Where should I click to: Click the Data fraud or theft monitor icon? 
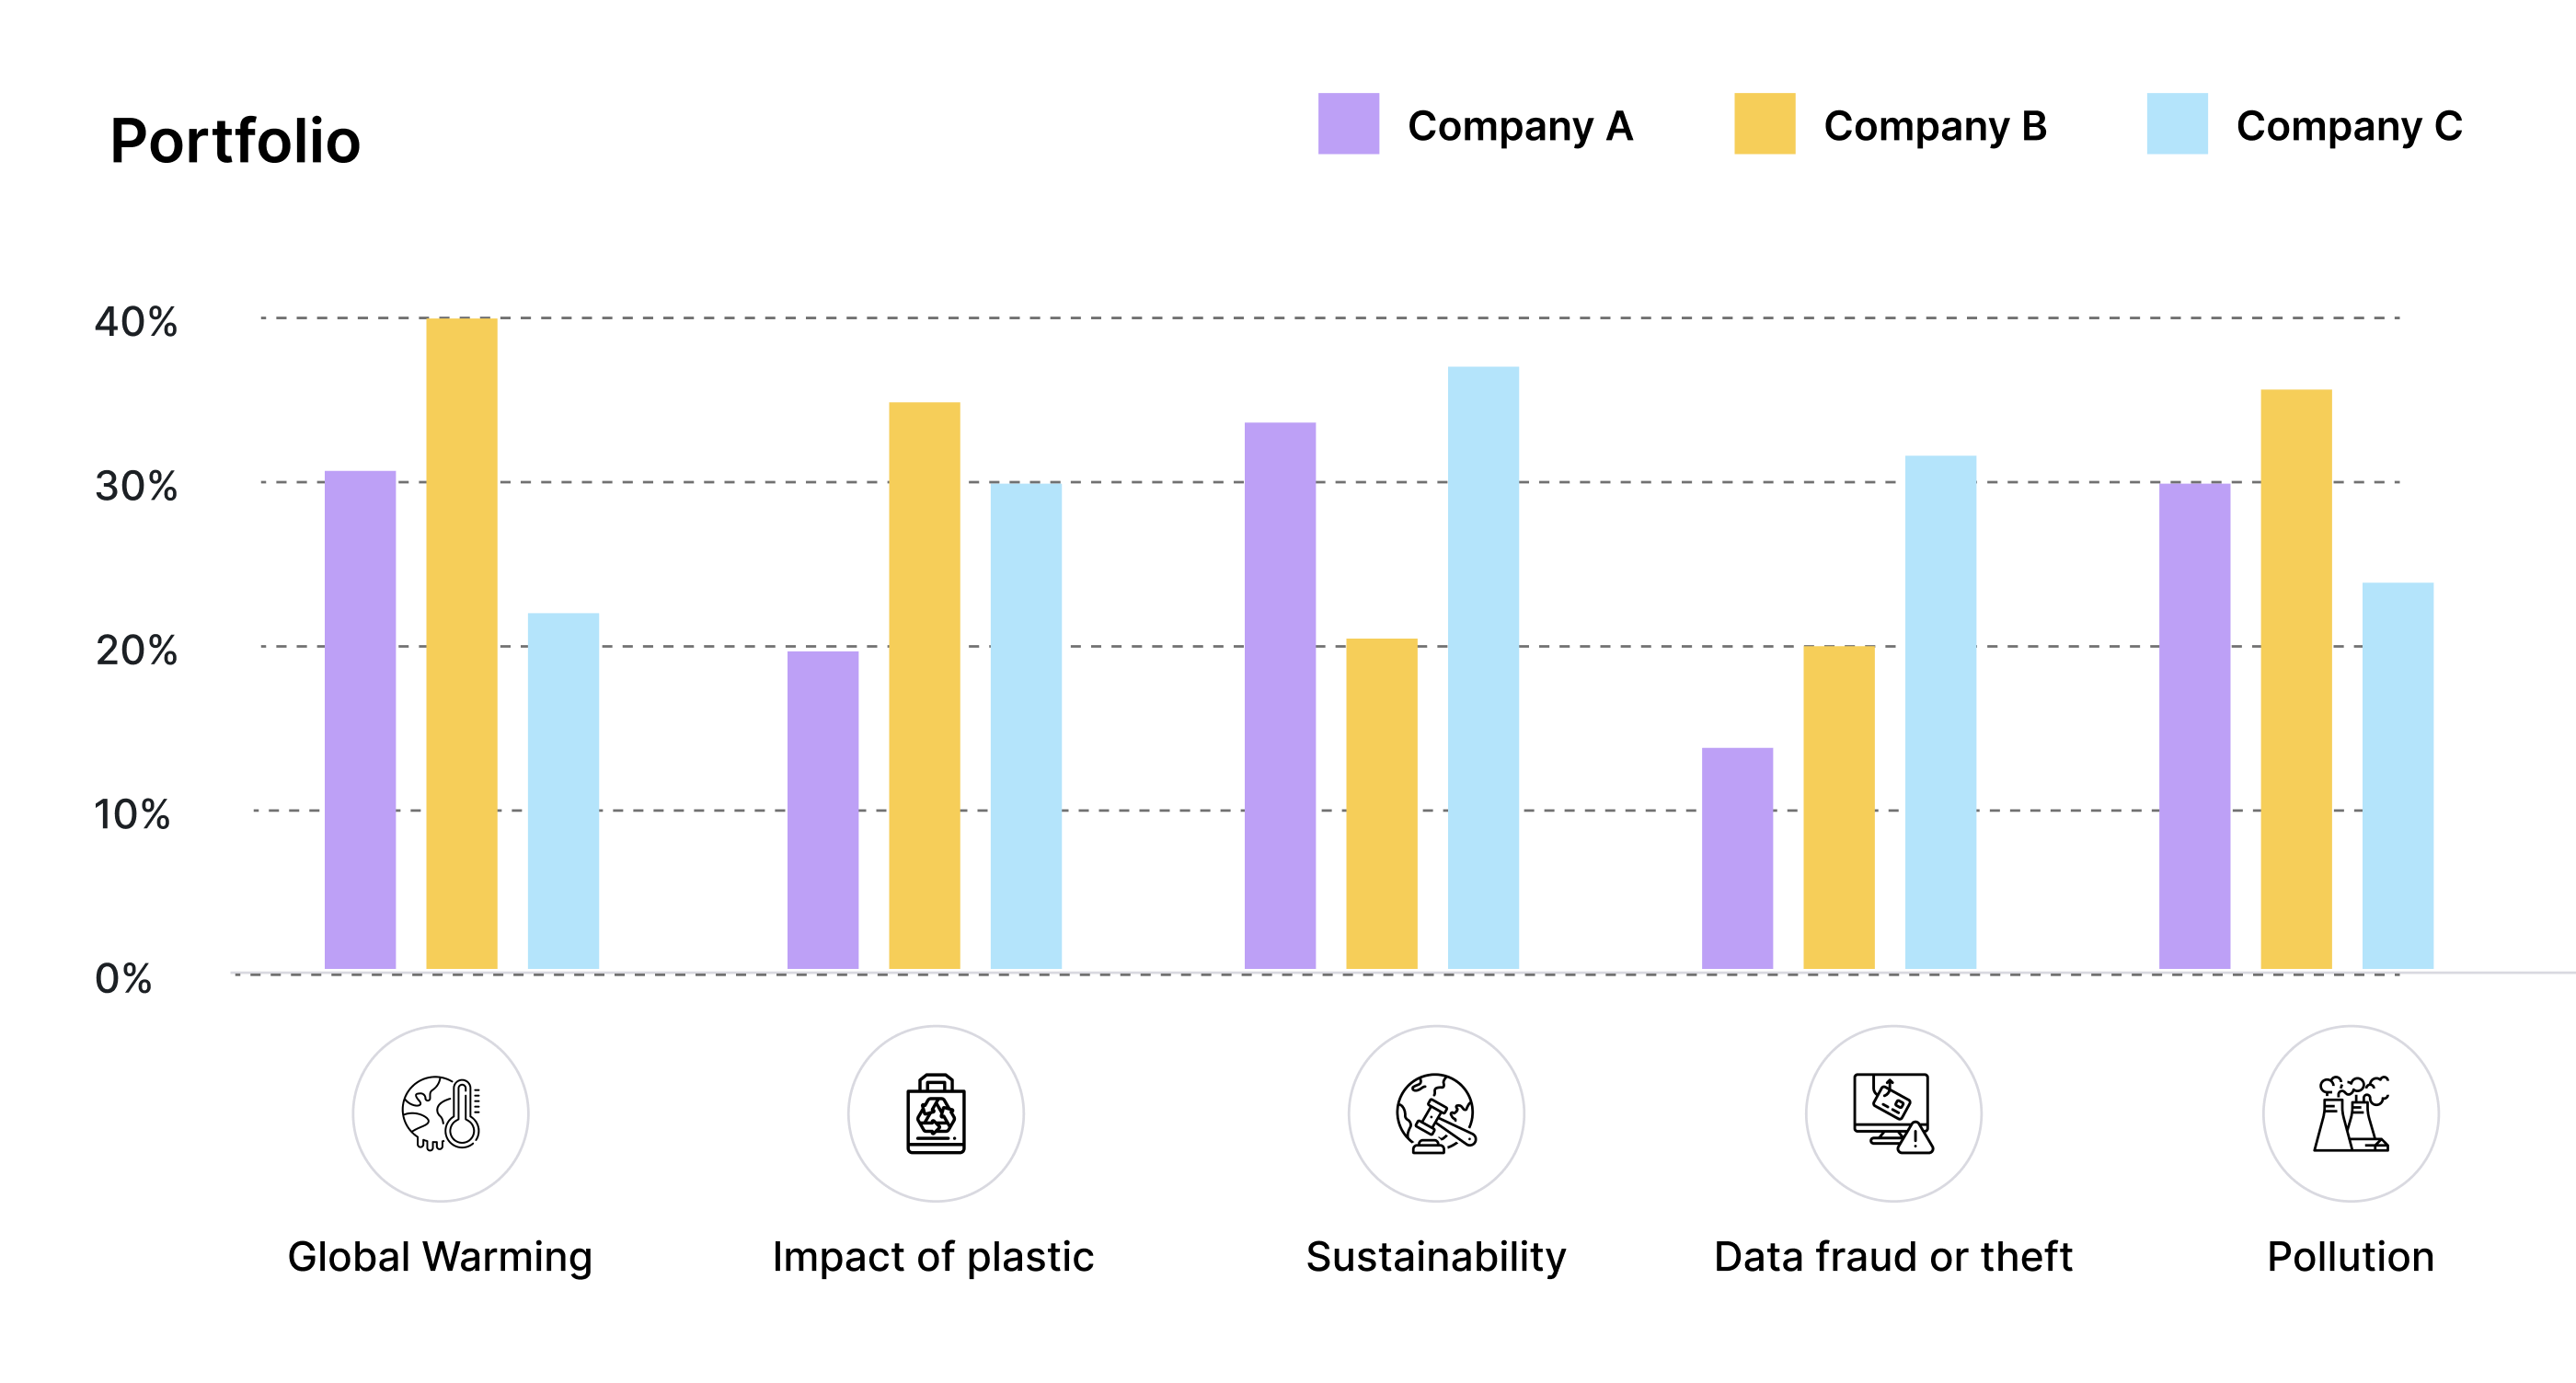[1893, 1113]
